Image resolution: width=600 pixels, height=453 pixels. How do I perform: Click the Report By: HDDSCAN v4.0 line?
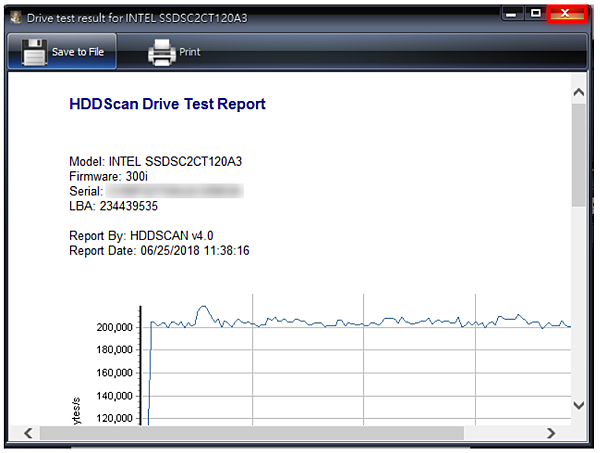(141, 236)
